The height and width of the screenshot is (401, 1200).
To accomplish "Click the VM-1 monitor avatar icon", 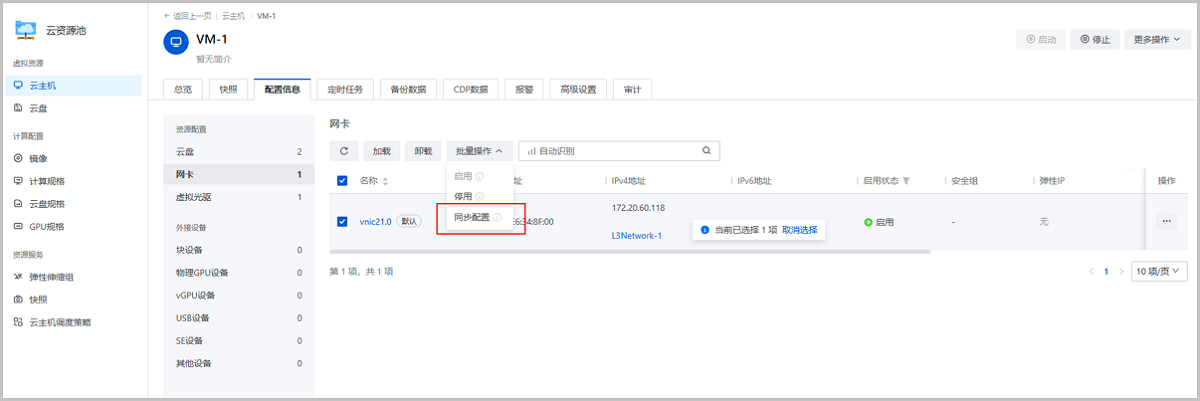I will (x=175, y=43).
